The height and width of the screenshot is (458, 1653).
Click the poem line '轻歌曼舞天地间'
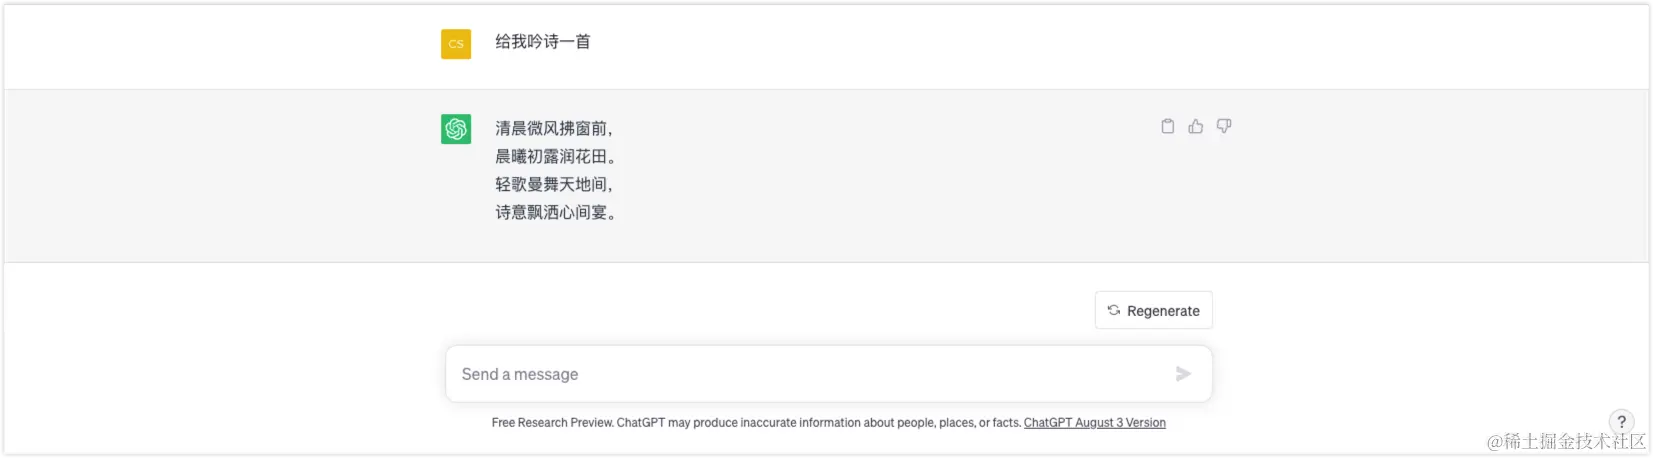pos(552,184)
